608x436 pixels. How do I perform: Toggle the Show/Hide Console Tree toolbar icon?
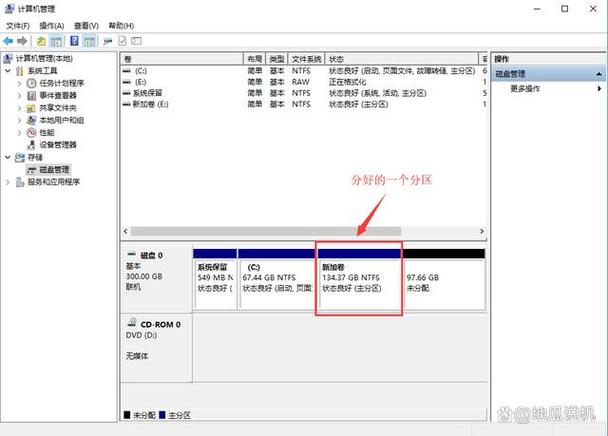[57, 41]
